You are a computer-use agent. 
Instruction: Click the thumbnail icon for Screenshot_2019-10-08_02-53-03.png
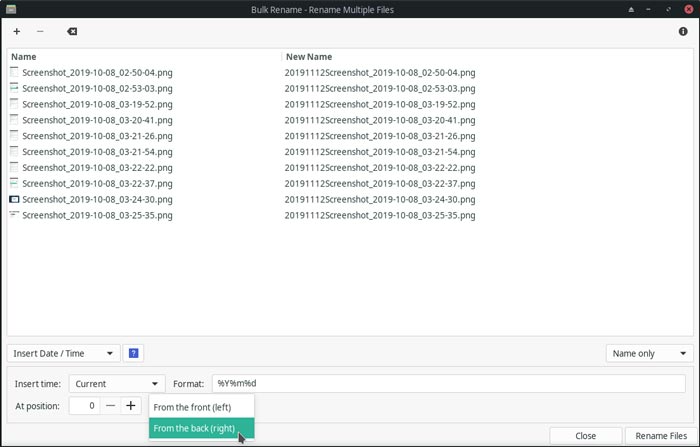(x=14, y=88)
